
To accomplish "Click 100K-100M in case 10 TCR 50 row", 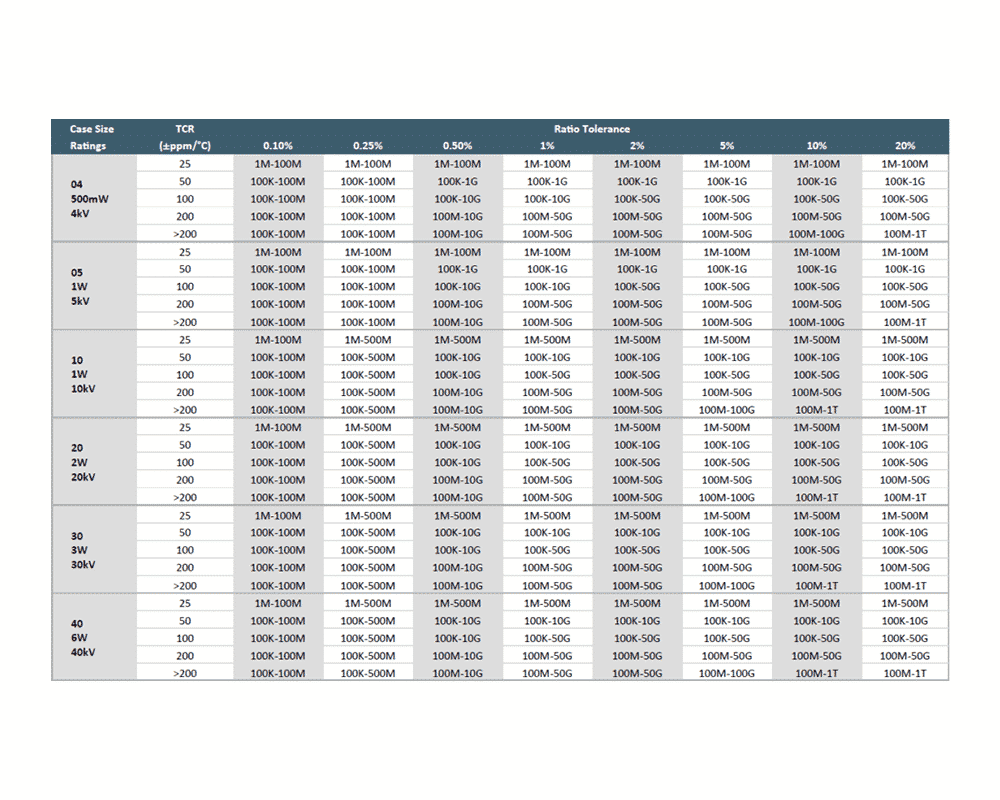I will (x=278, y=357).
